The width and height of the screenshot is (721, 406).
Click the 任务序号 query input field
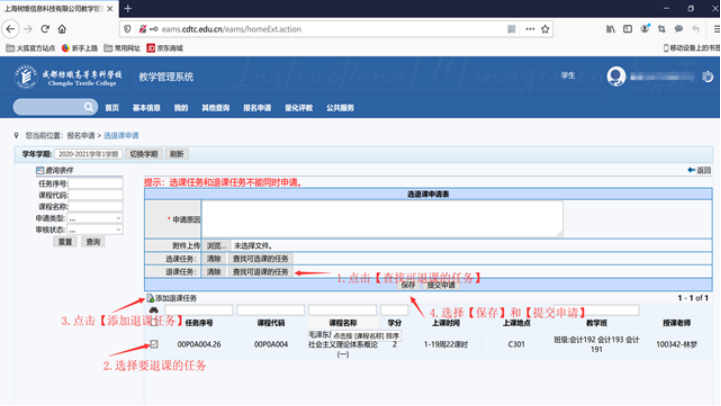click(x=96, y=184)
